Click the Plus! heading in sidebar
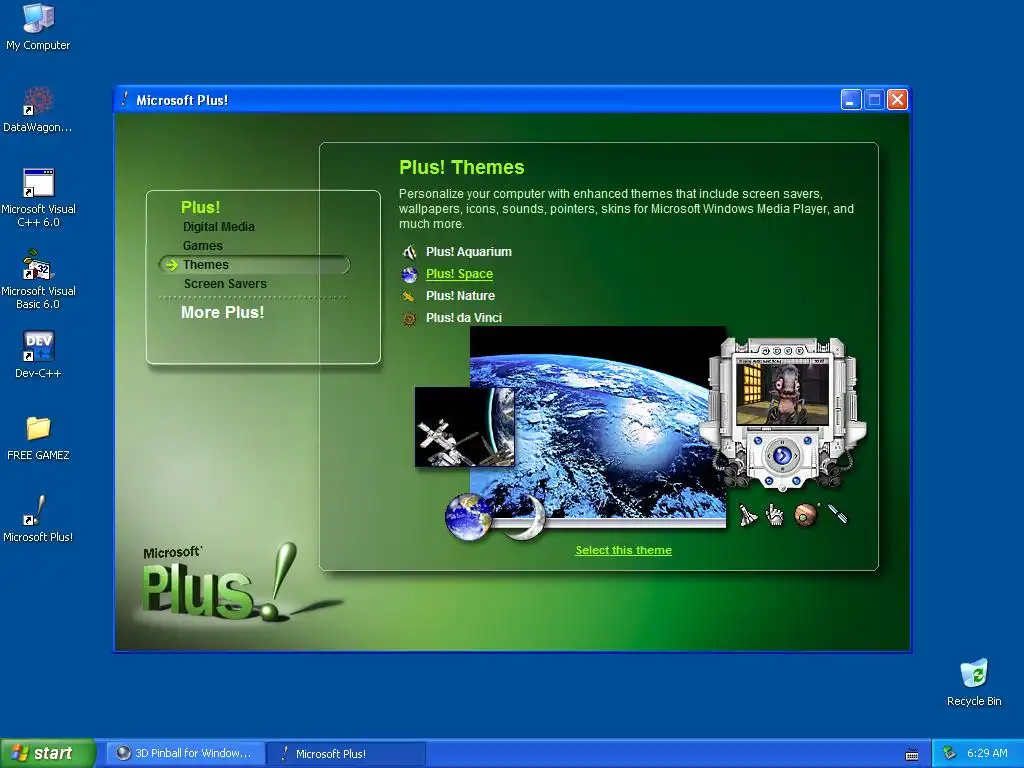Screen dimensions: 1024x768 [200, 207]
